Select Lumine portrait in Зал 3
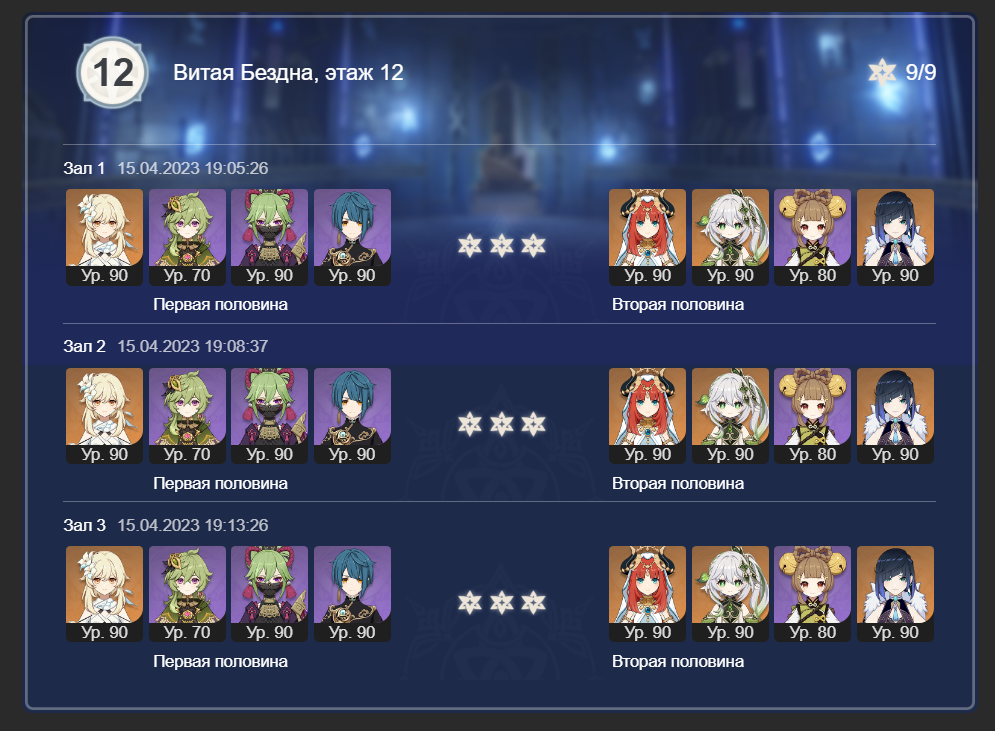Viewport: 995px width, 731px height. tap(105, 594)
